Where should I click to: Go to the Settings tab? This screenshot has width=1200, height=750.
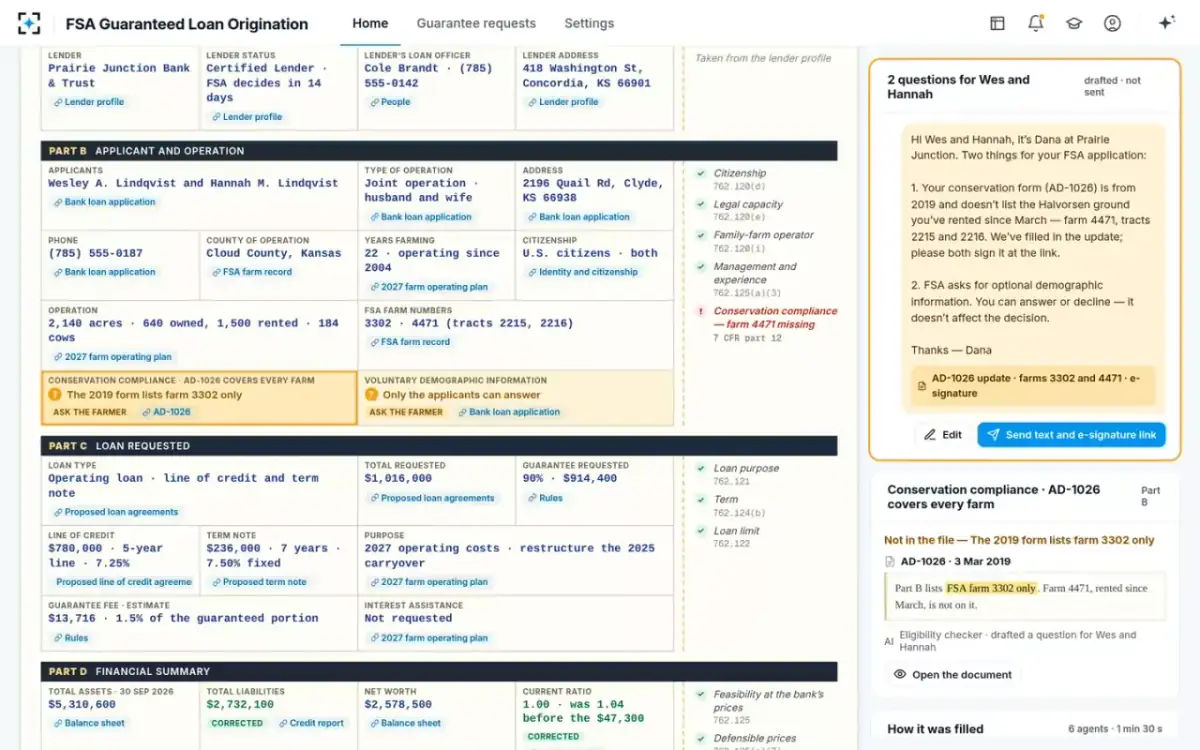coord(589,23)
